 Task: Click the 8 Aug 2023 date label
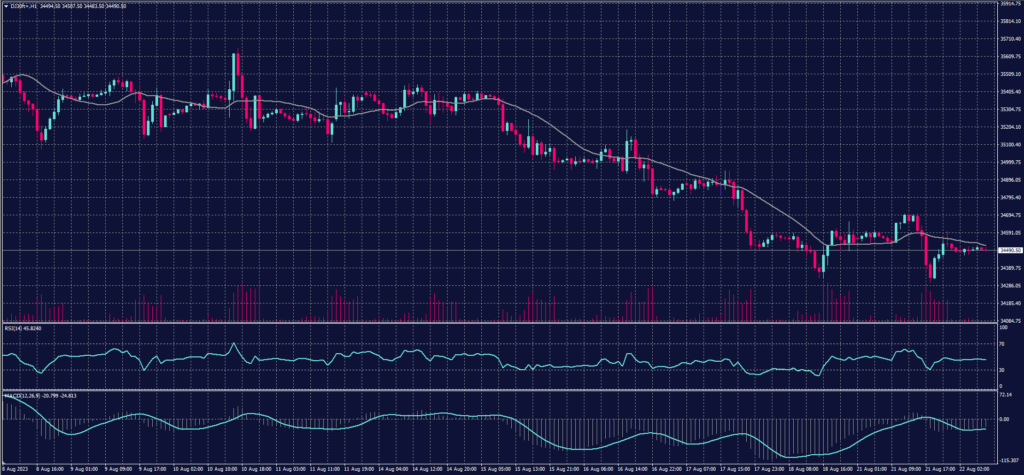click(18, 469)
